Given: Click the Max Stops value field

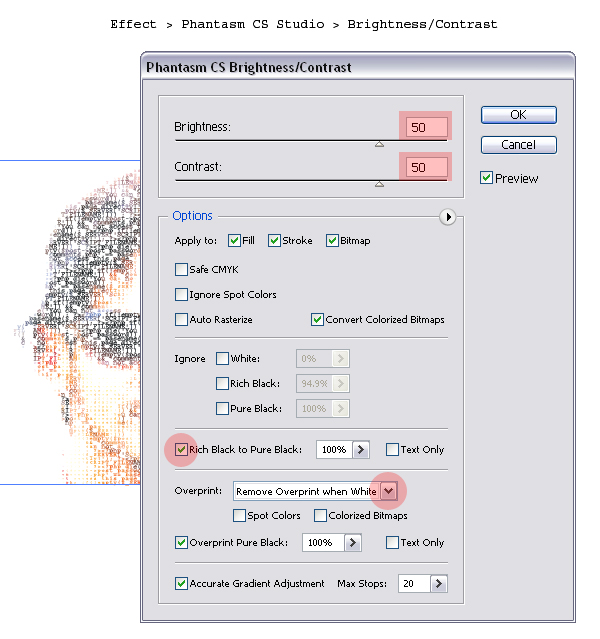Looking at the screenshot, I should pyautogui.click(x=414, y=583).
